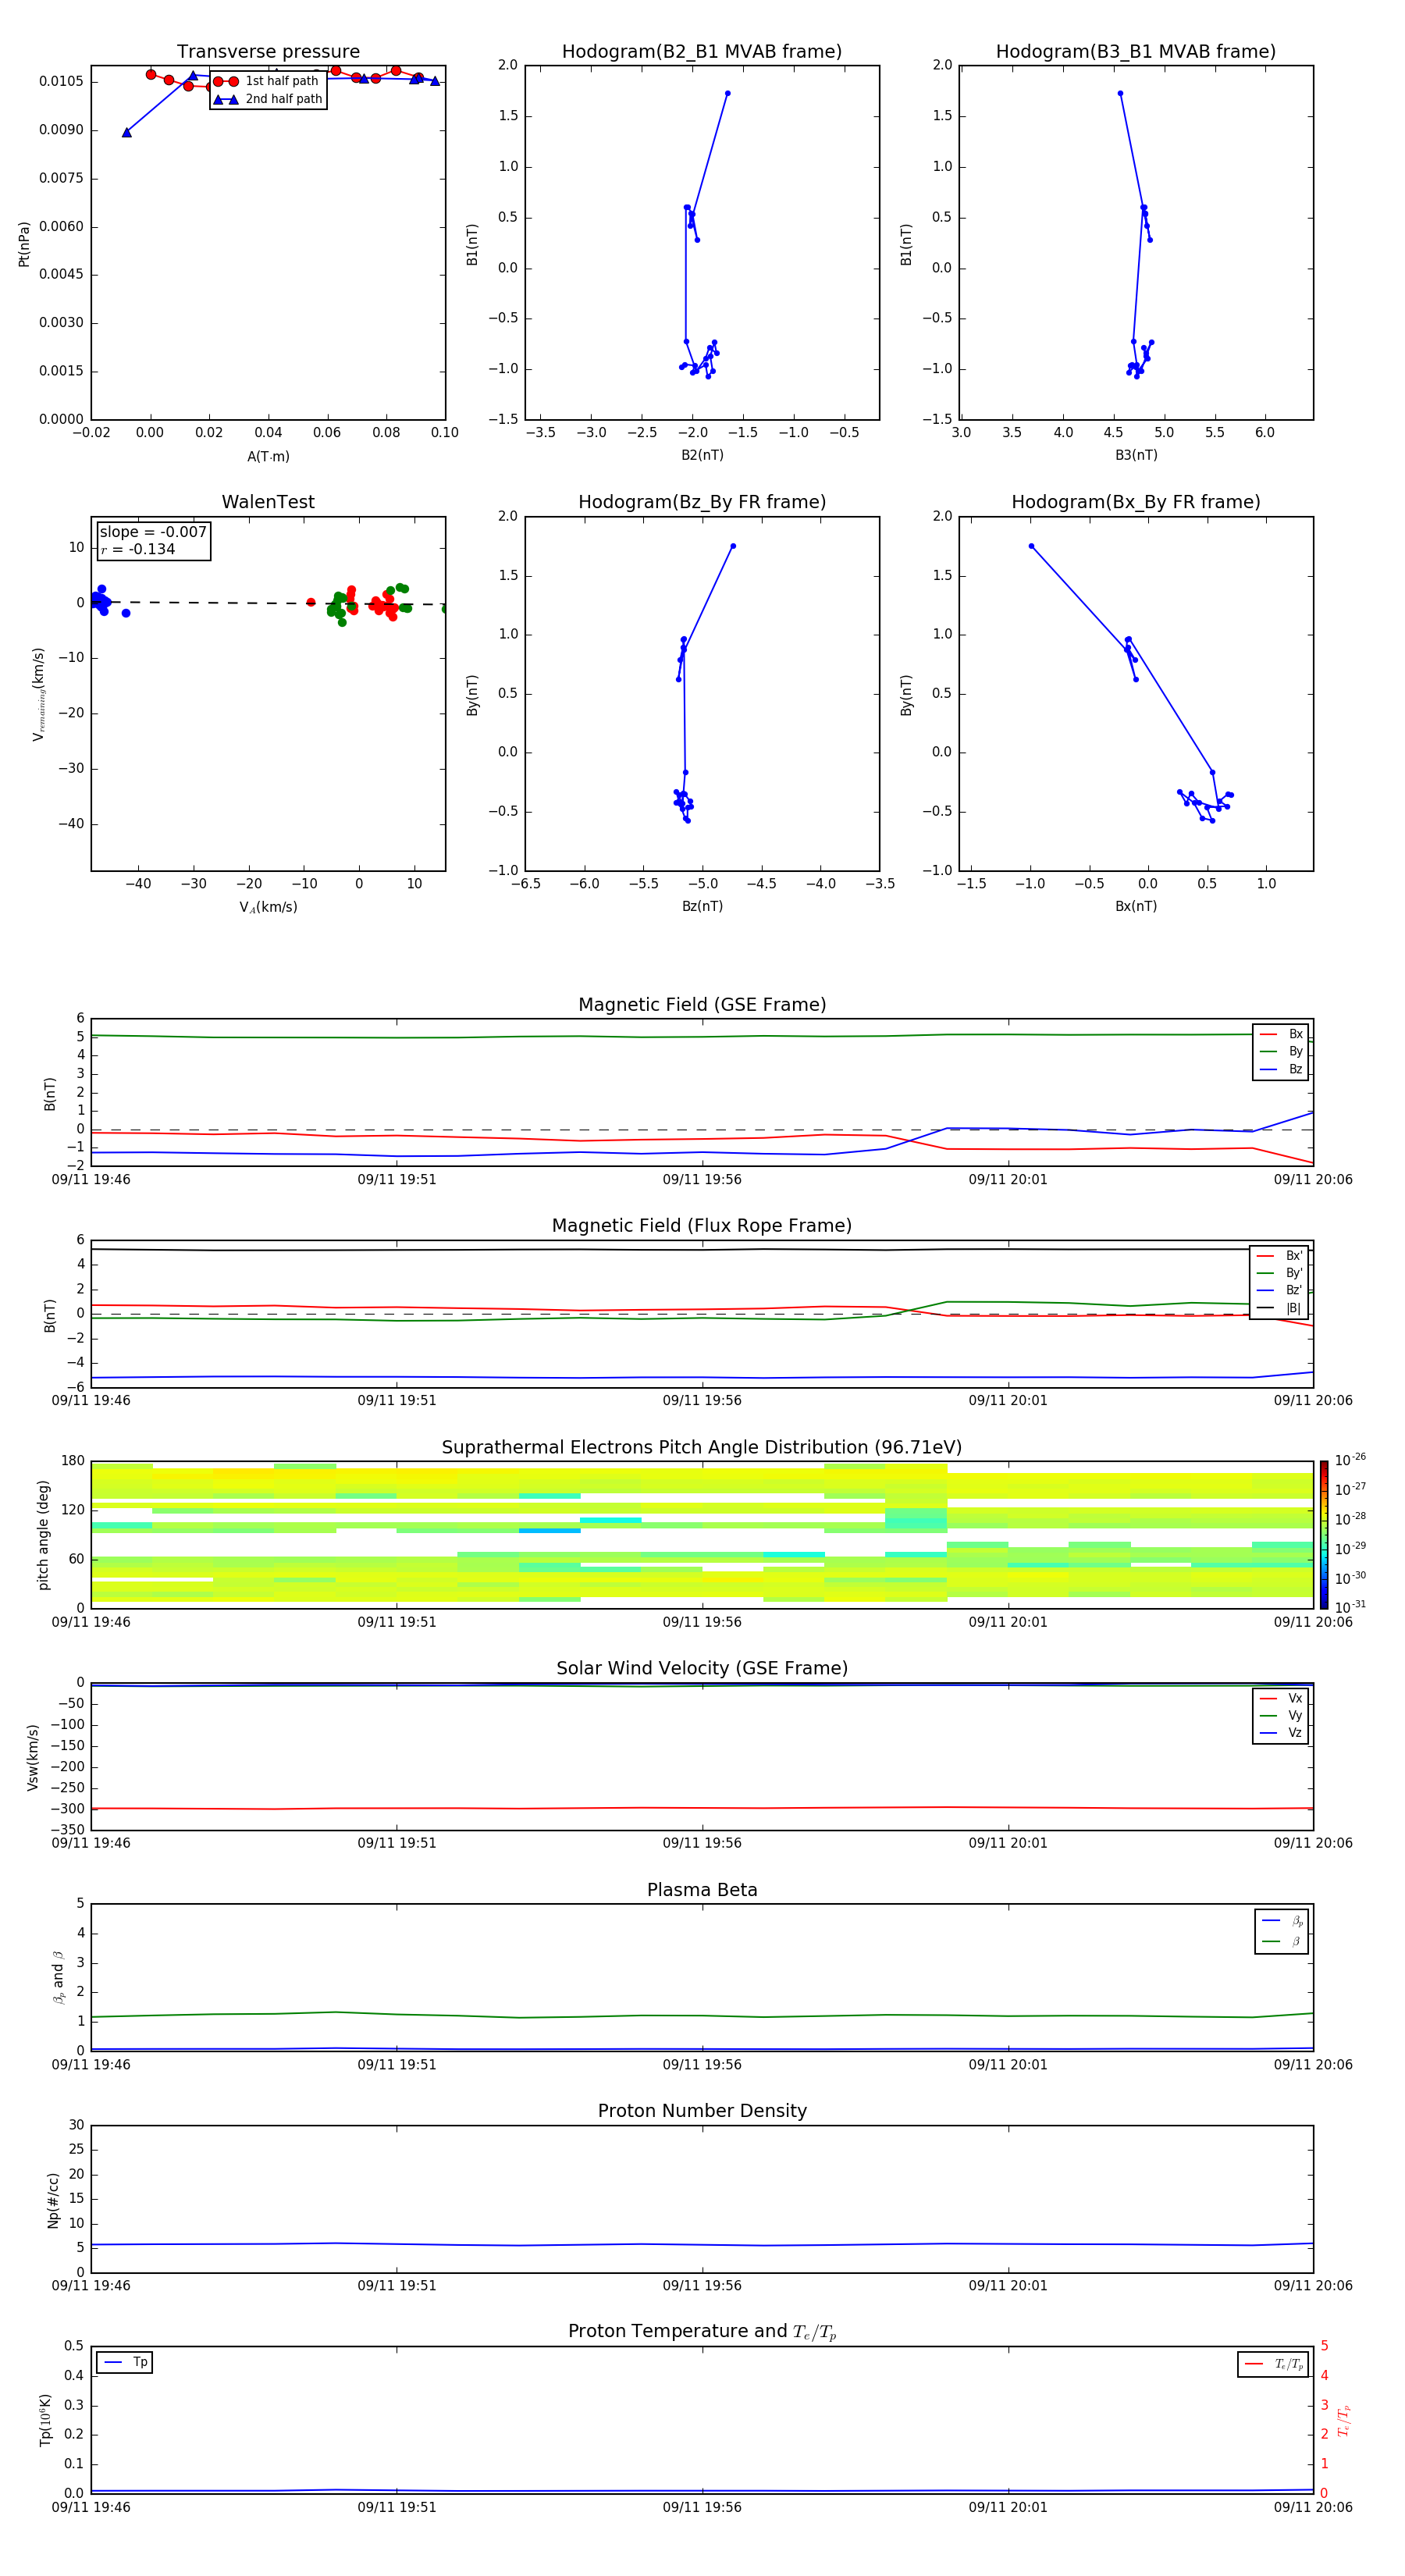Click the 'V_remaining(km/s)' y-axis label
This screenshot has width=1405, height=2576.
38,694
